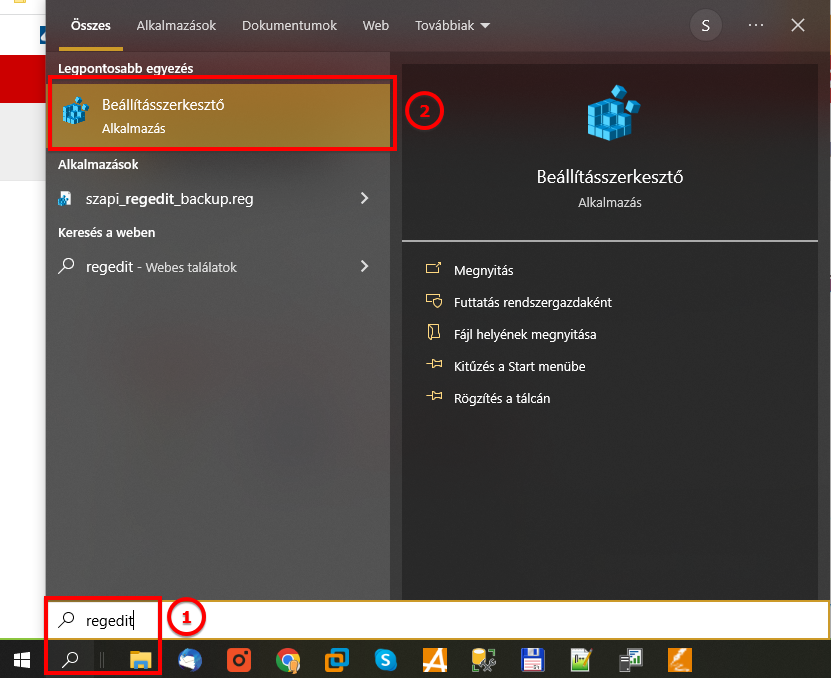Switch to the Alkalmazások tab

pyautogui.click(x=176, y=25)
